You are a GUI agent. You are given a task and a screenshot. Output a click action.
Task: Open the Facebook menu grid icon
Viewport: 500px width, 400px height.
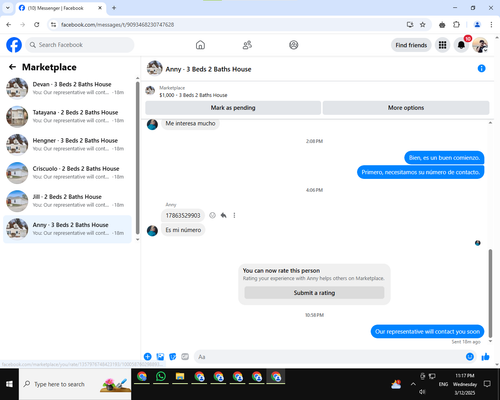[x=442, y=45]
